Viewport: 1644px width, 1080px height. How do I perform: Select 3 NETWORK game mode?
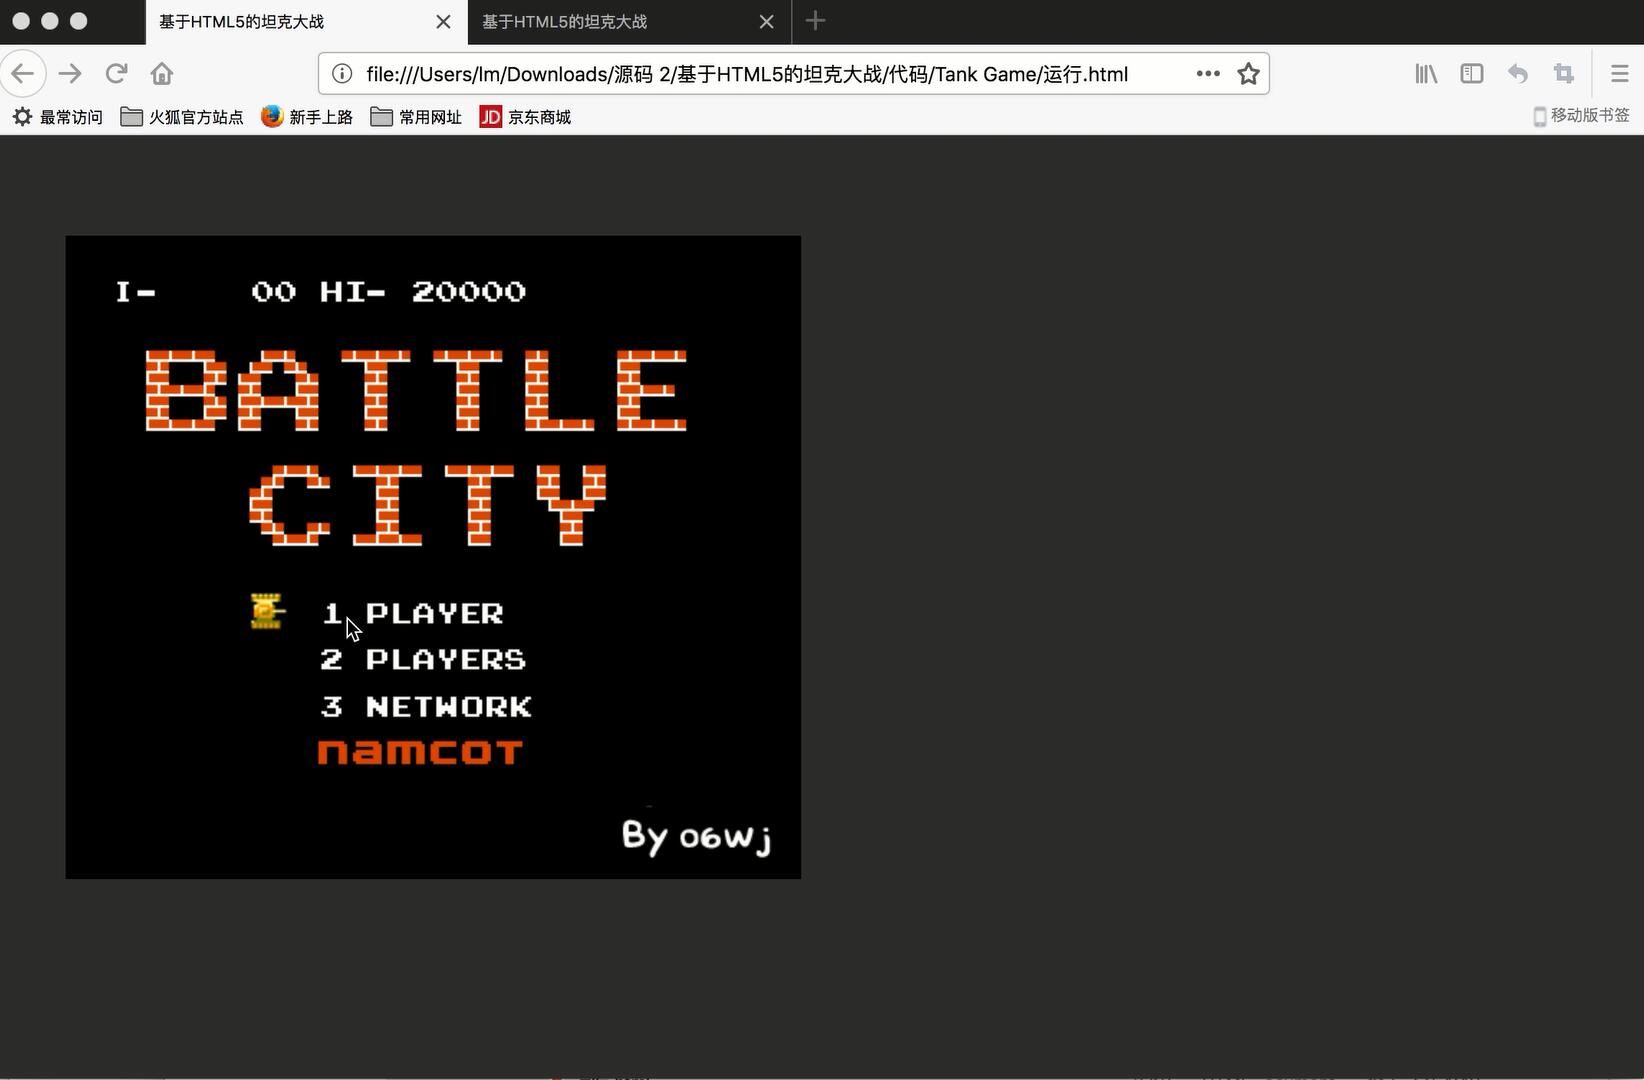tap(426, 707)
